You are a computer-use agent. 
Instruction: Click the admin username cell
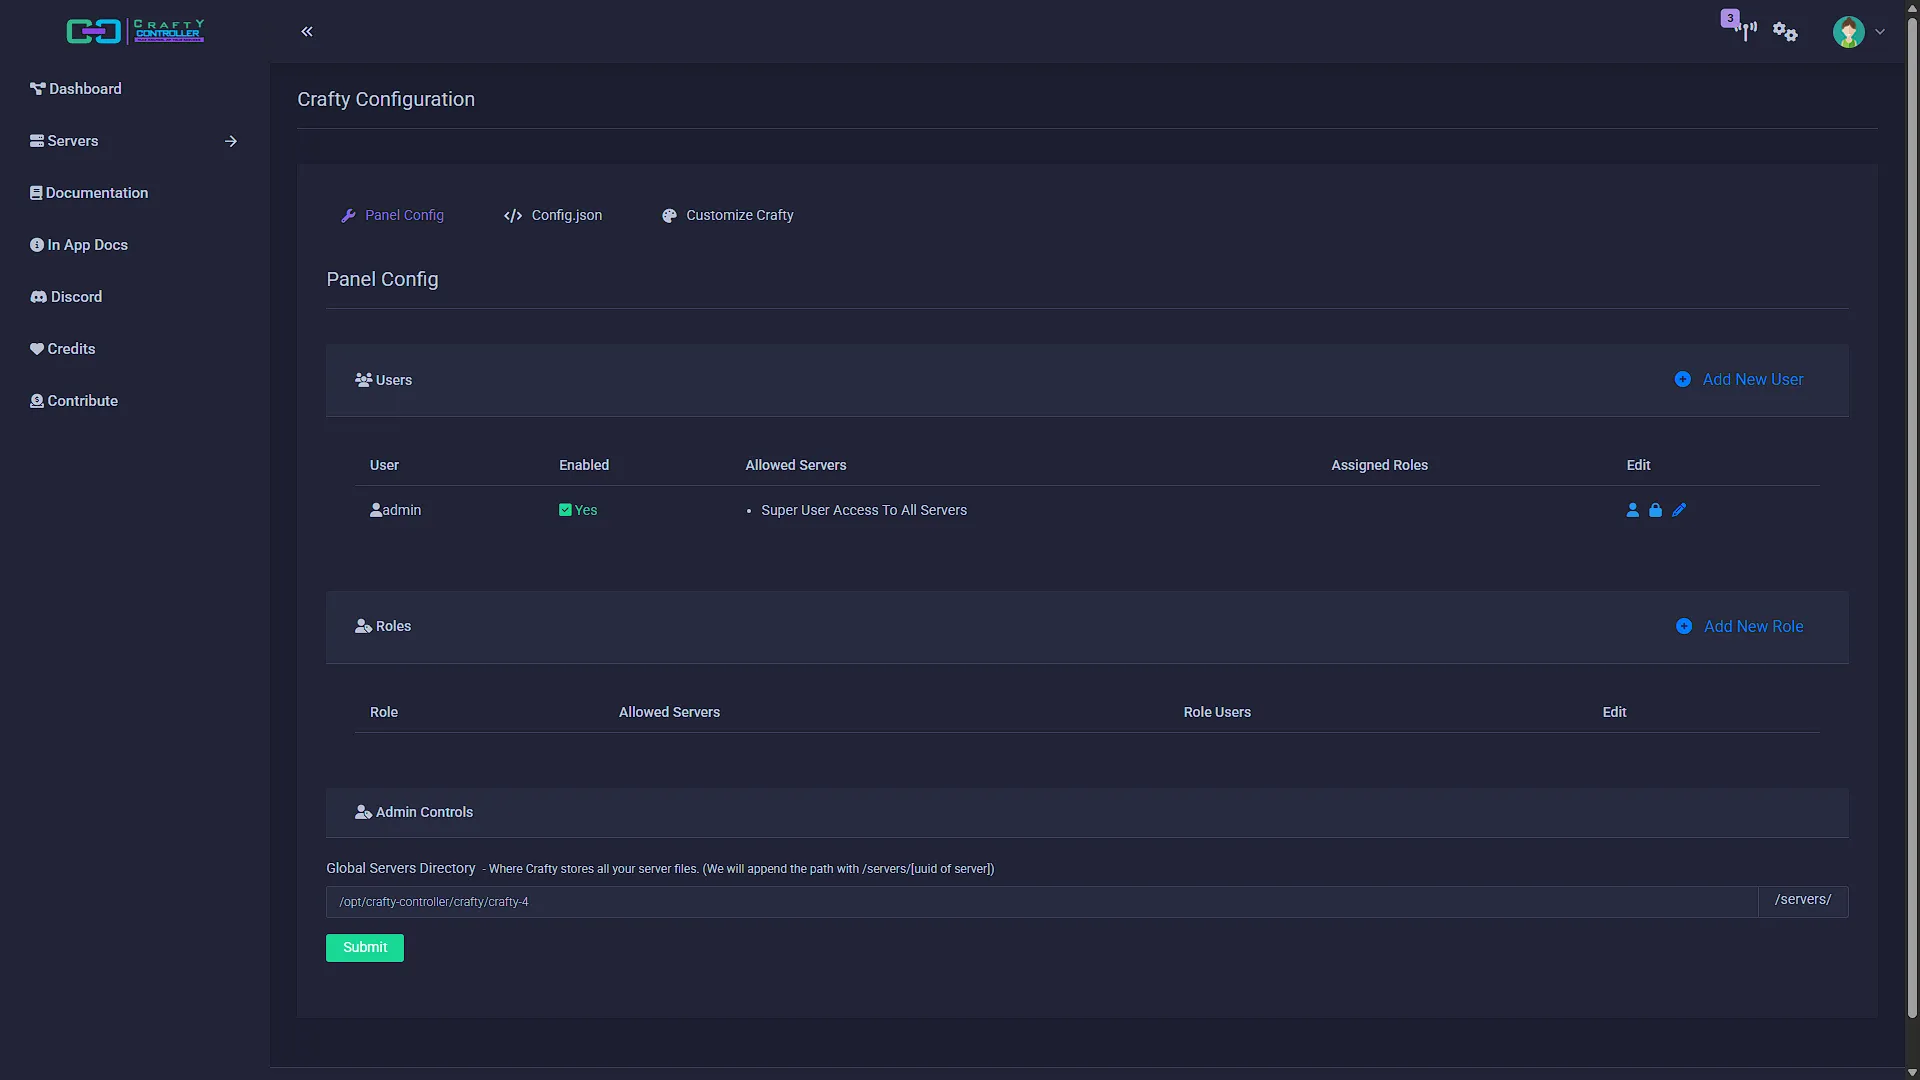(x=395, y=510)
